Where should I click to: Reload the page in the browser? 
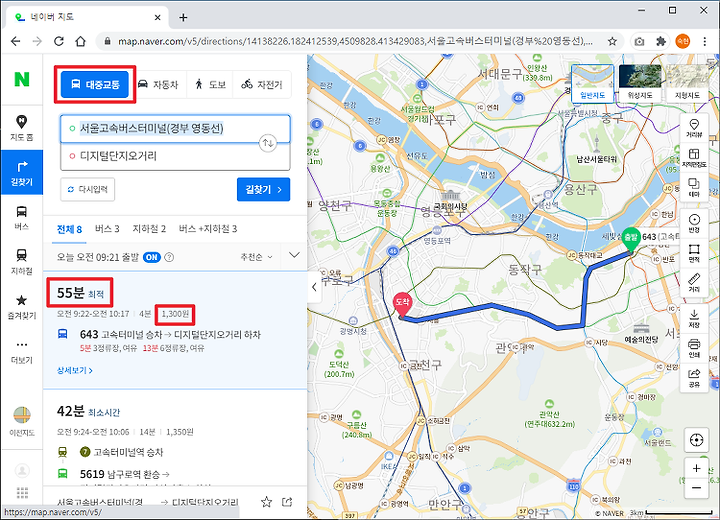[59, 41]
